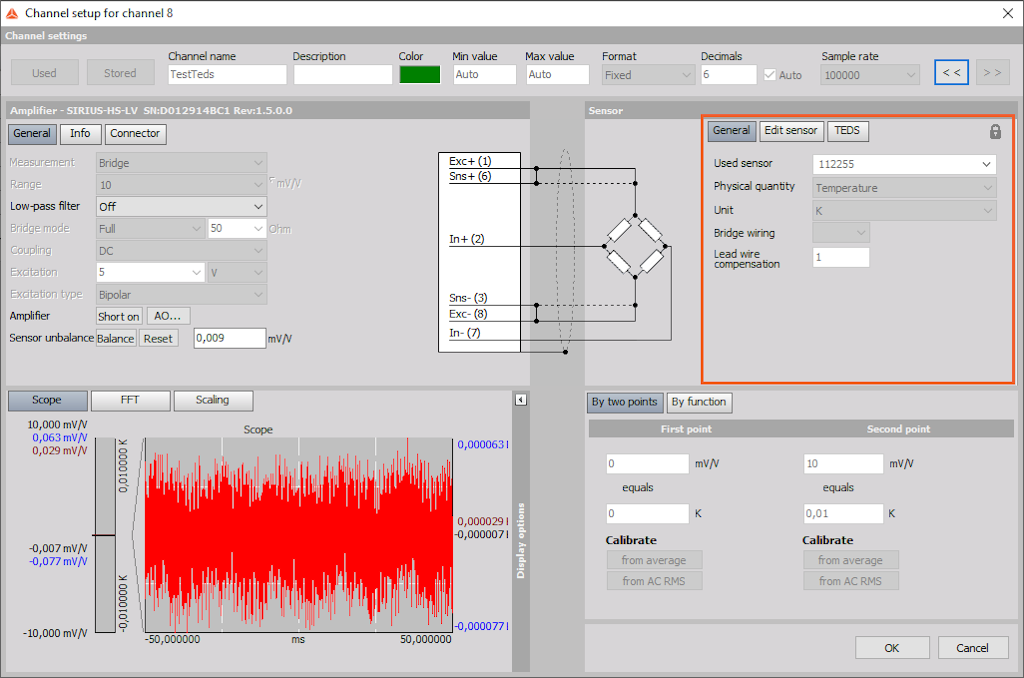Open the Range dropdown
The height and width of the screenshot is (678, 1024).
182,186
